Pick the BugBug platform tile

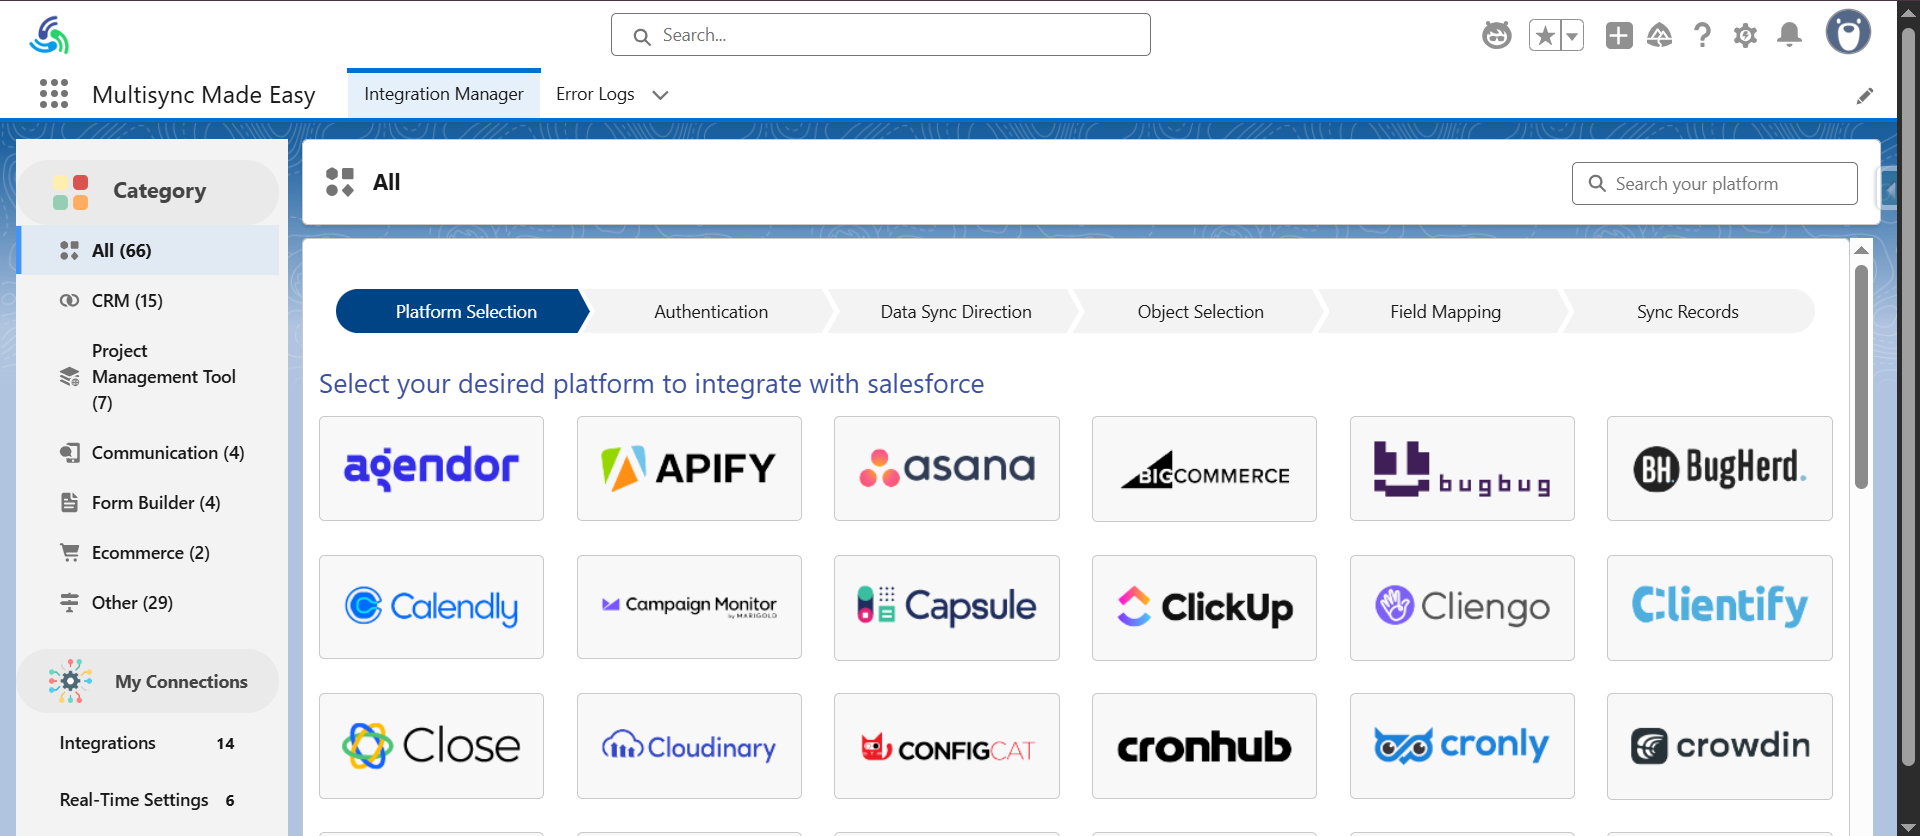point(1462,468)
